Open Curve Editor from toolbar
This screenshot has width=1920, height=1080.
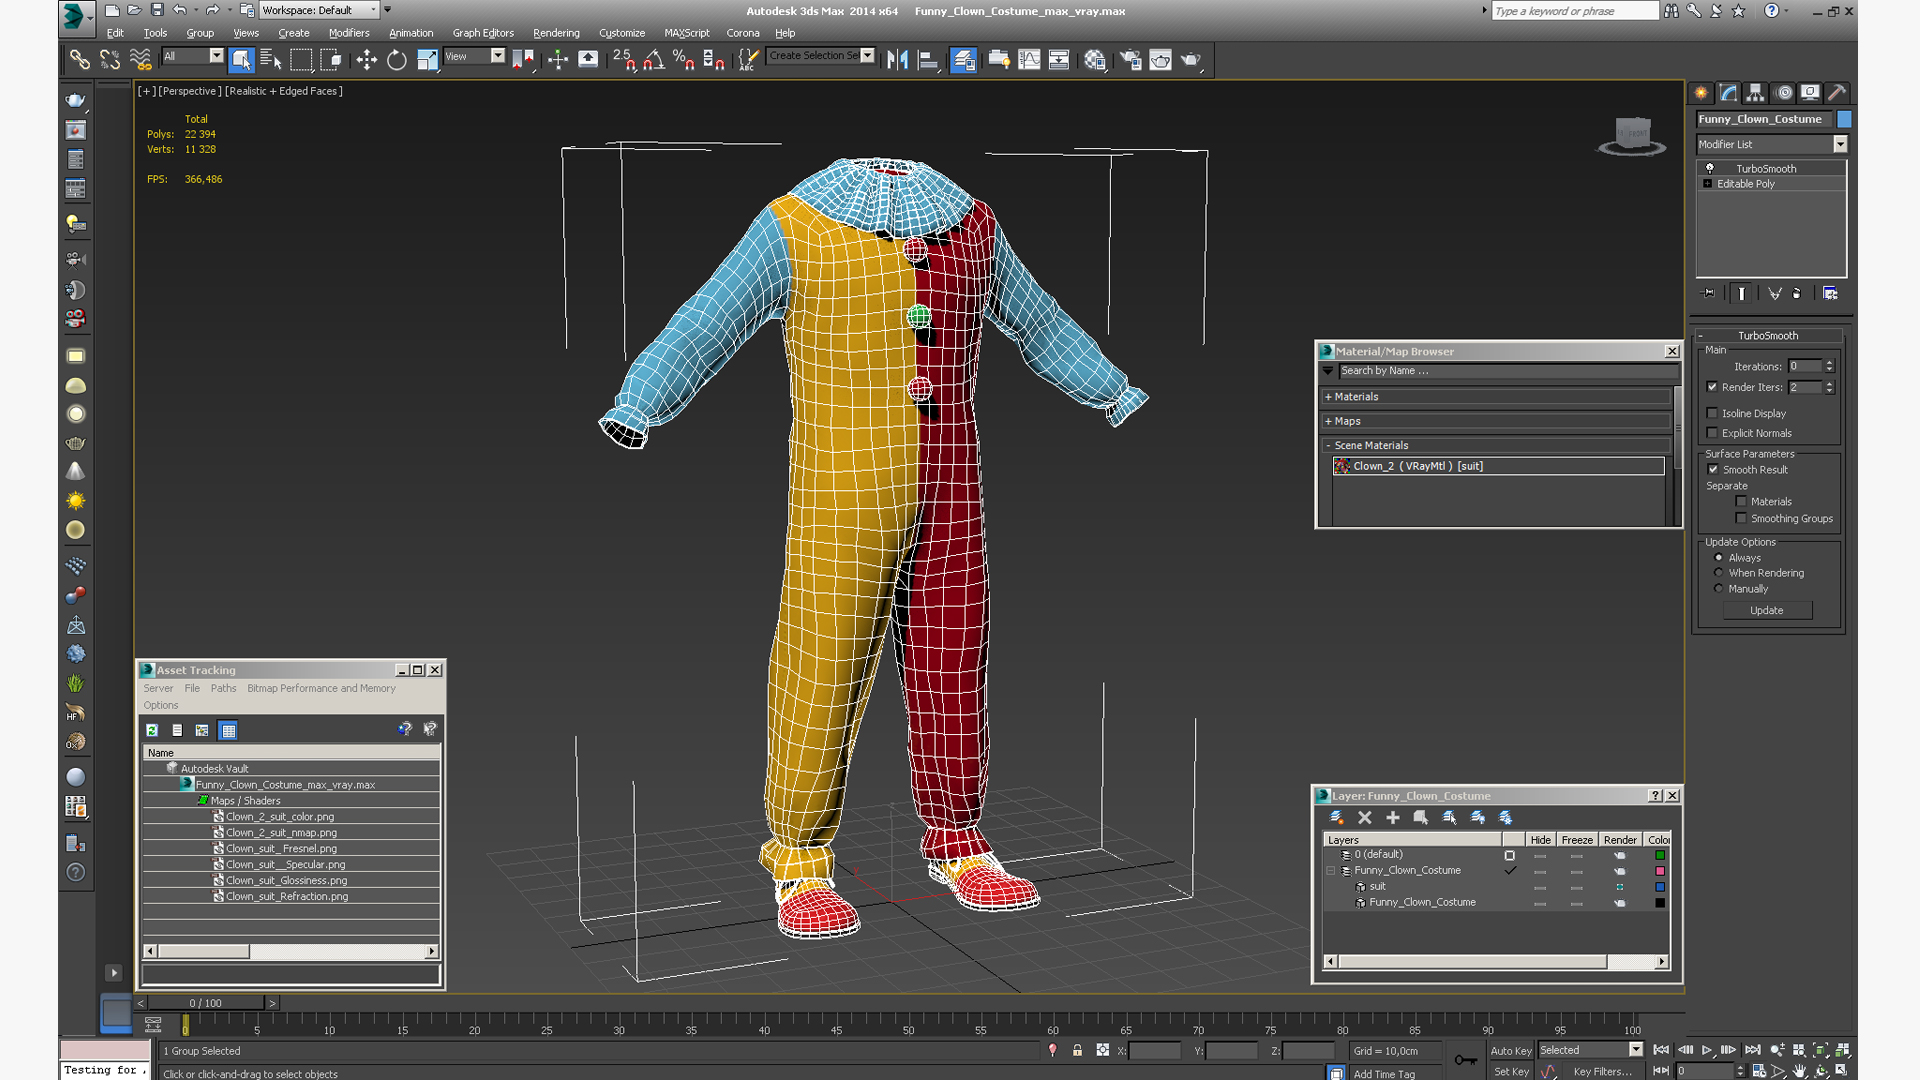coord(1029,60)
